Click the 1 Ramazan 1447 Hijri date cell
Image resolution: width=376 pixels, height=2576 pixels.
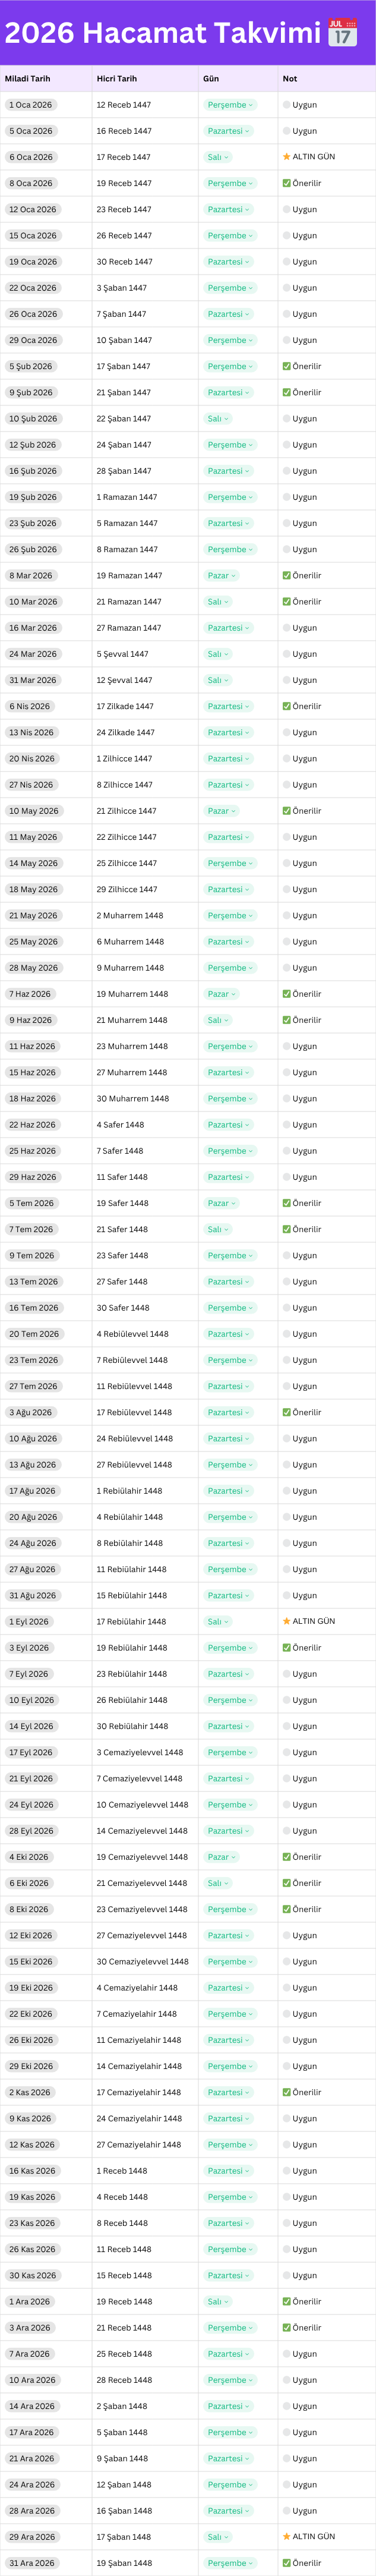pyautogui.click(x=127, y=497)
